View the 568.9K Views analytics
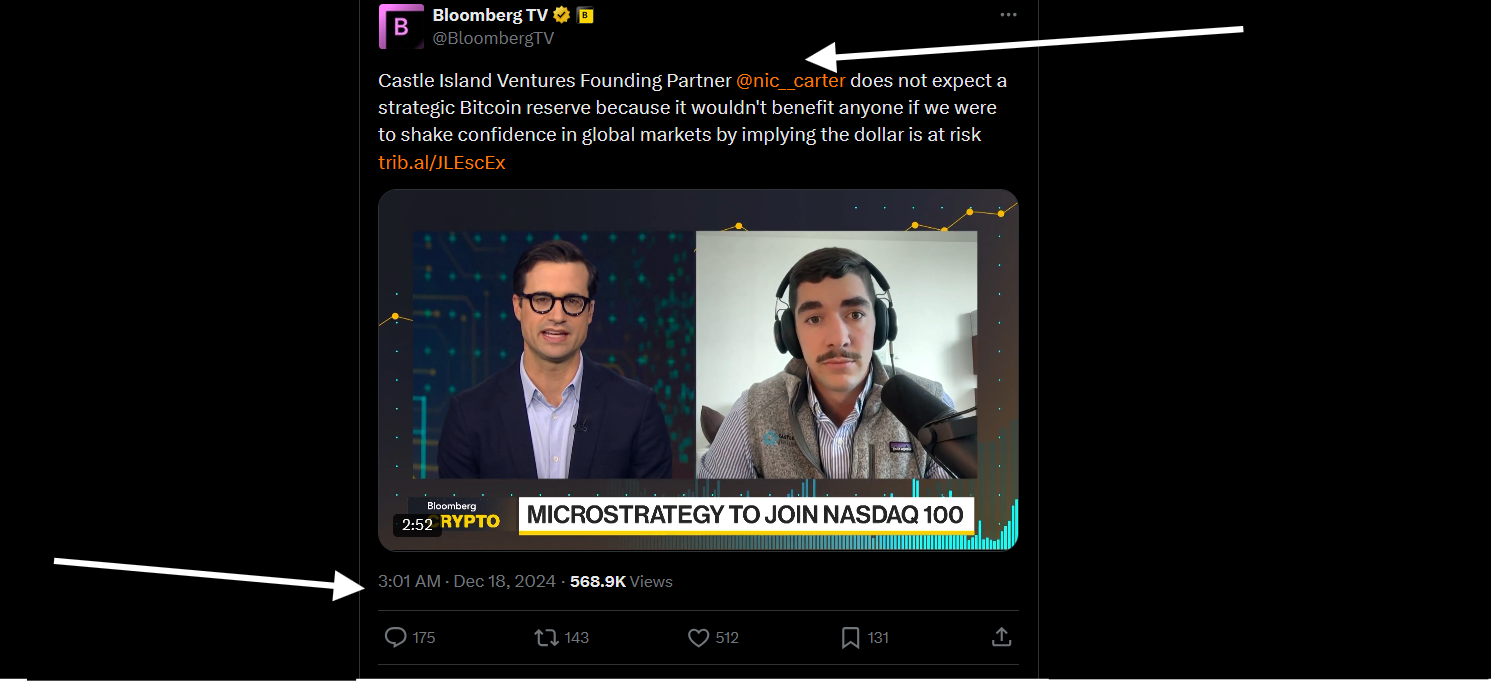The image size is (1491, 682). click(x=621, y=581)
